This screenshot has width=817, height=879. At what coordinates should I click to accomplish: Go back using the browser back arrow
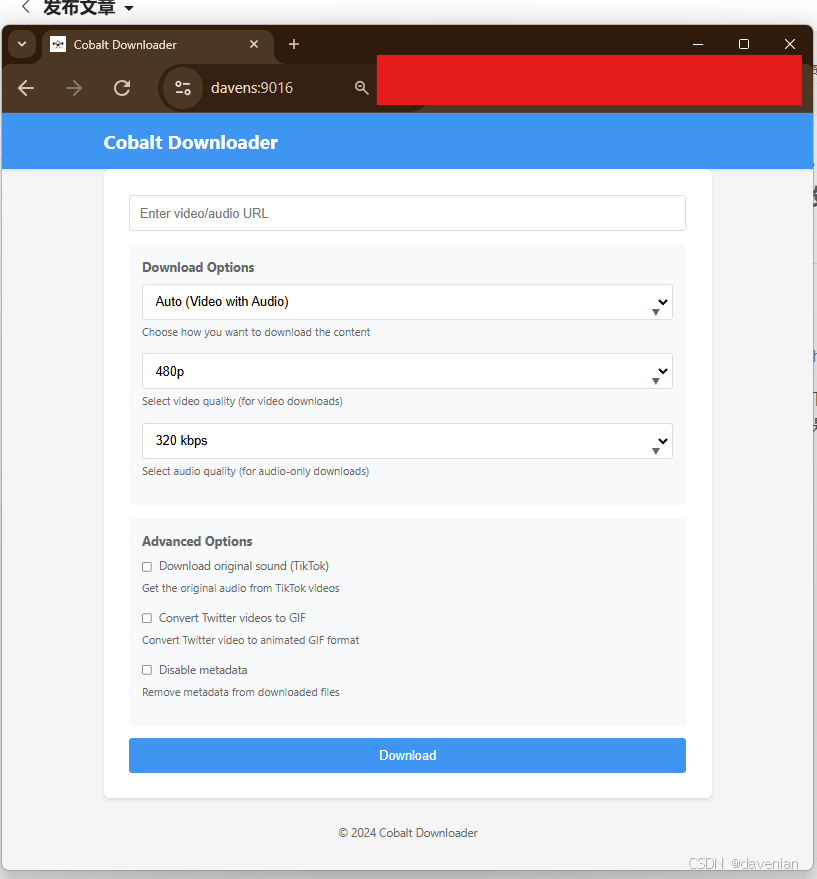tap(26, 88)
